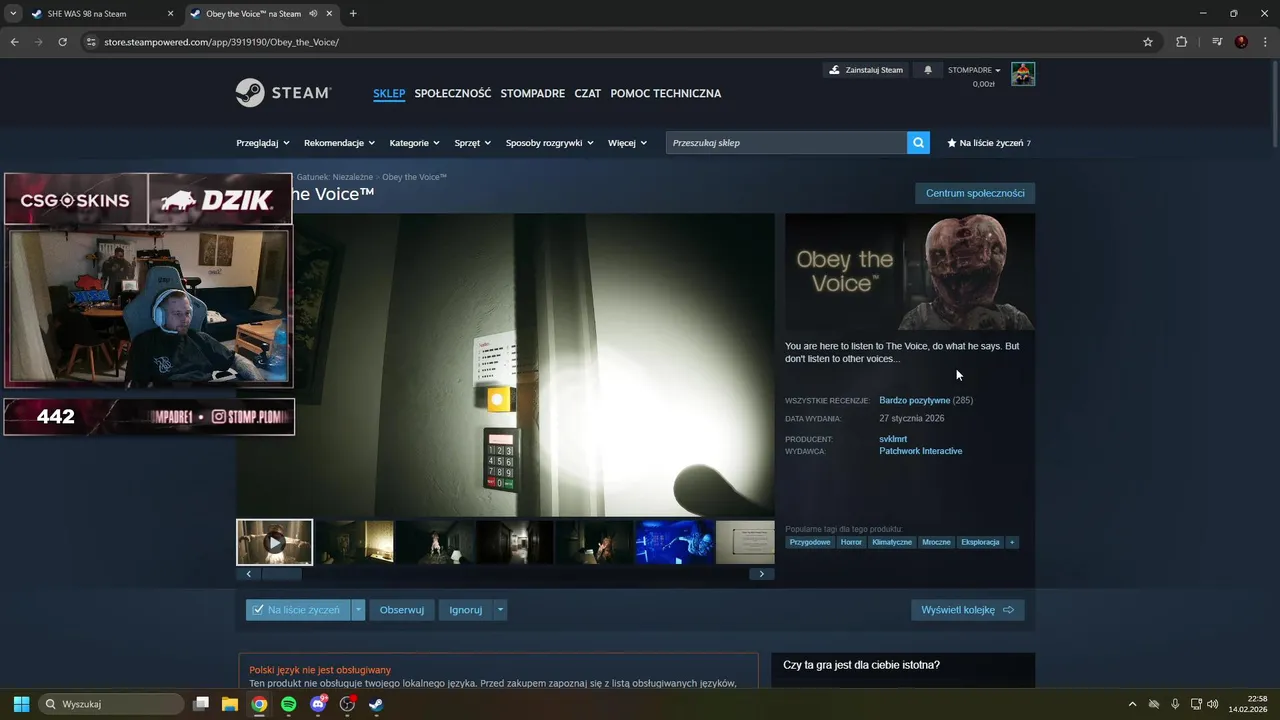Select the Eksploracja tag
Viewport: 1280px width, 720px height.
click(x=980, y=542)
